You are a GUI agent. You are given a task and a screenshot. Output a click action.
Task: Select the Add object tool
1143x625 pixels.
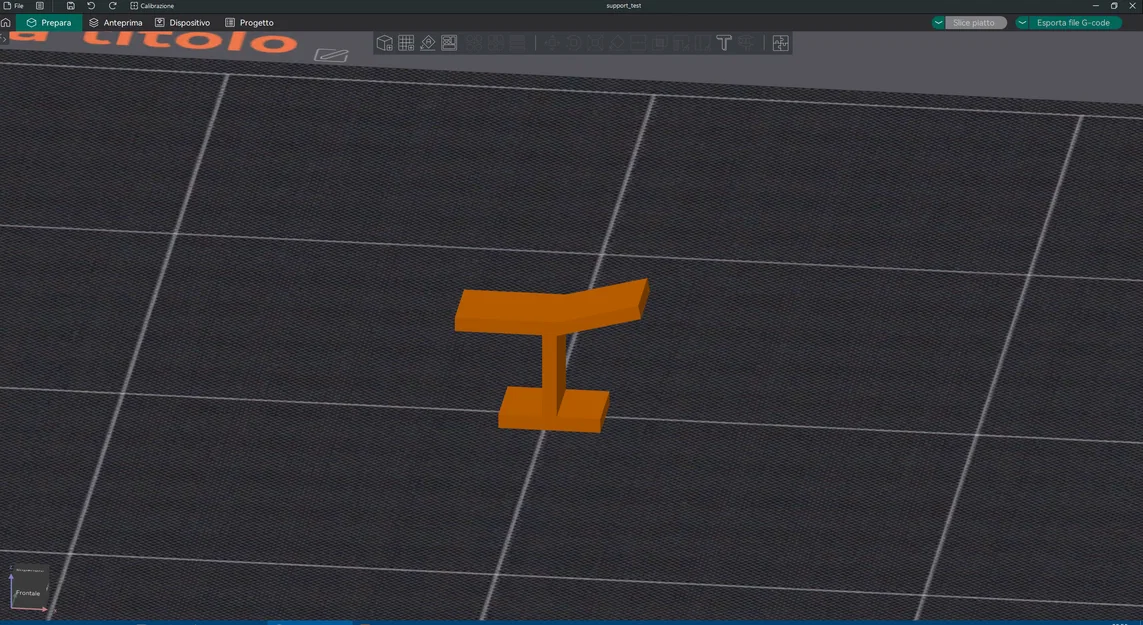[384, 43]
